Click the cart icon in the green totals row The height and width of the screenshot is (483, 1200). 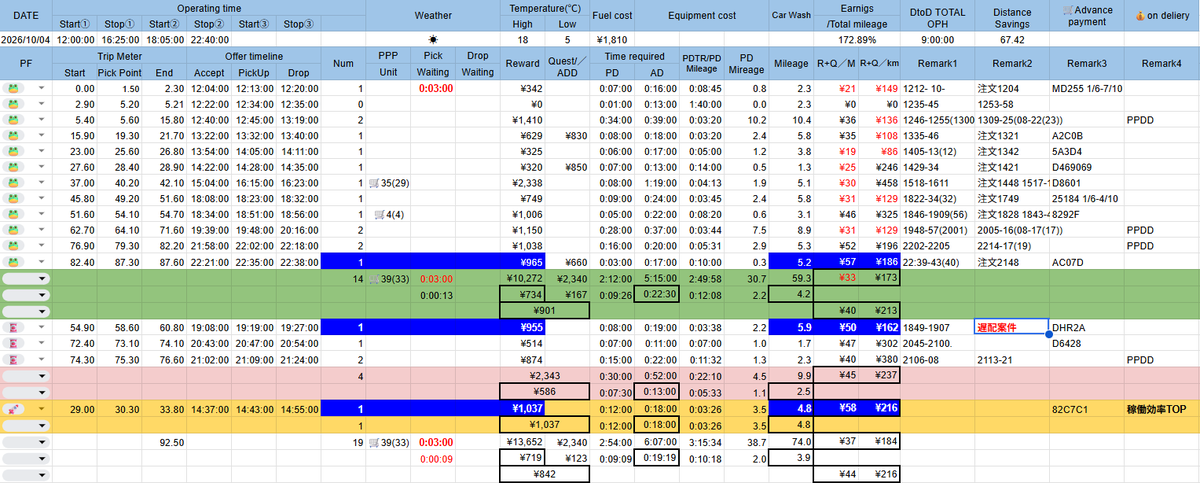(374, 278)
